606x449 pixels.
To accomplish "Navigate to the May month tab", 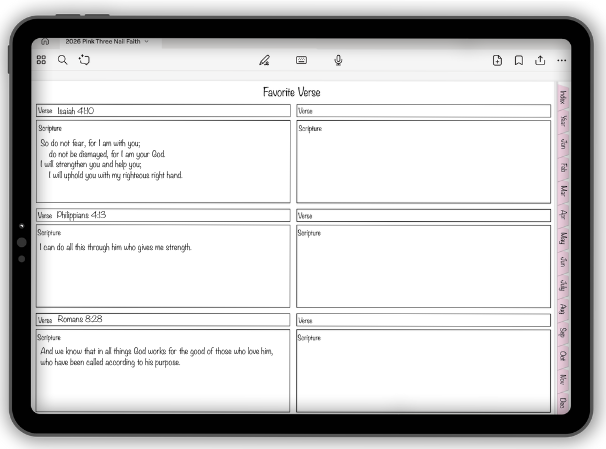I will click(x=564, y=238).
